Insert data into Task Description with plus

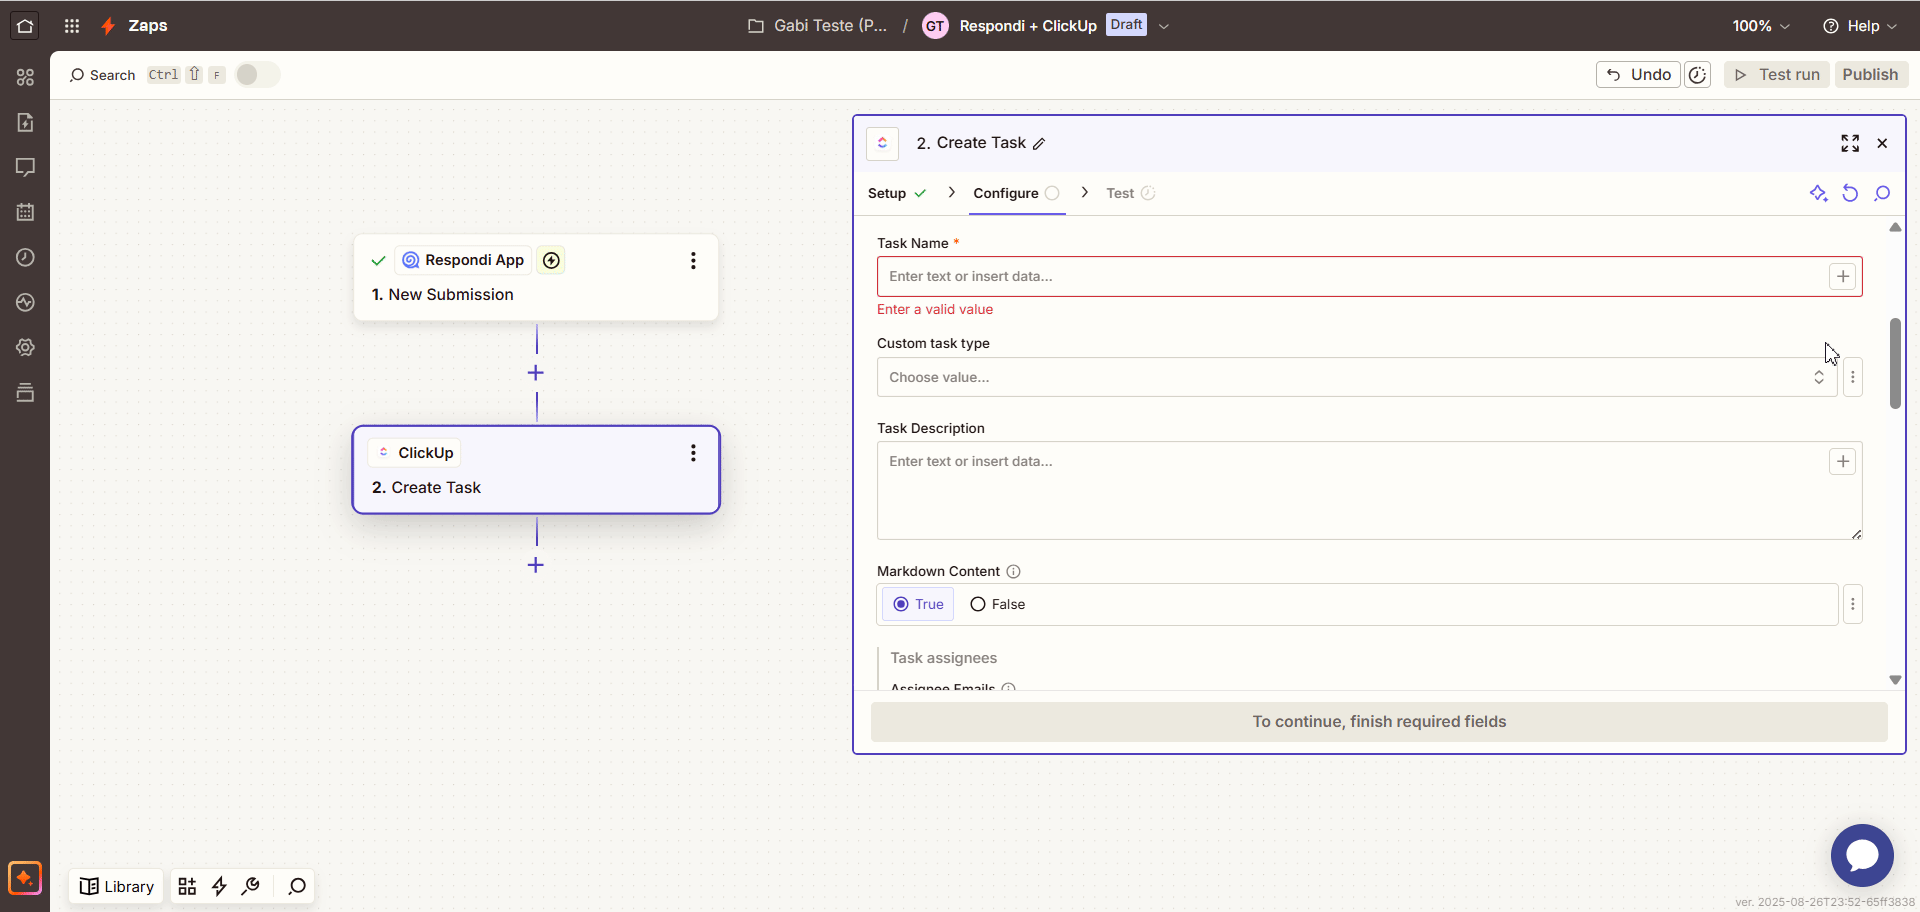[x=1842, y=461]
